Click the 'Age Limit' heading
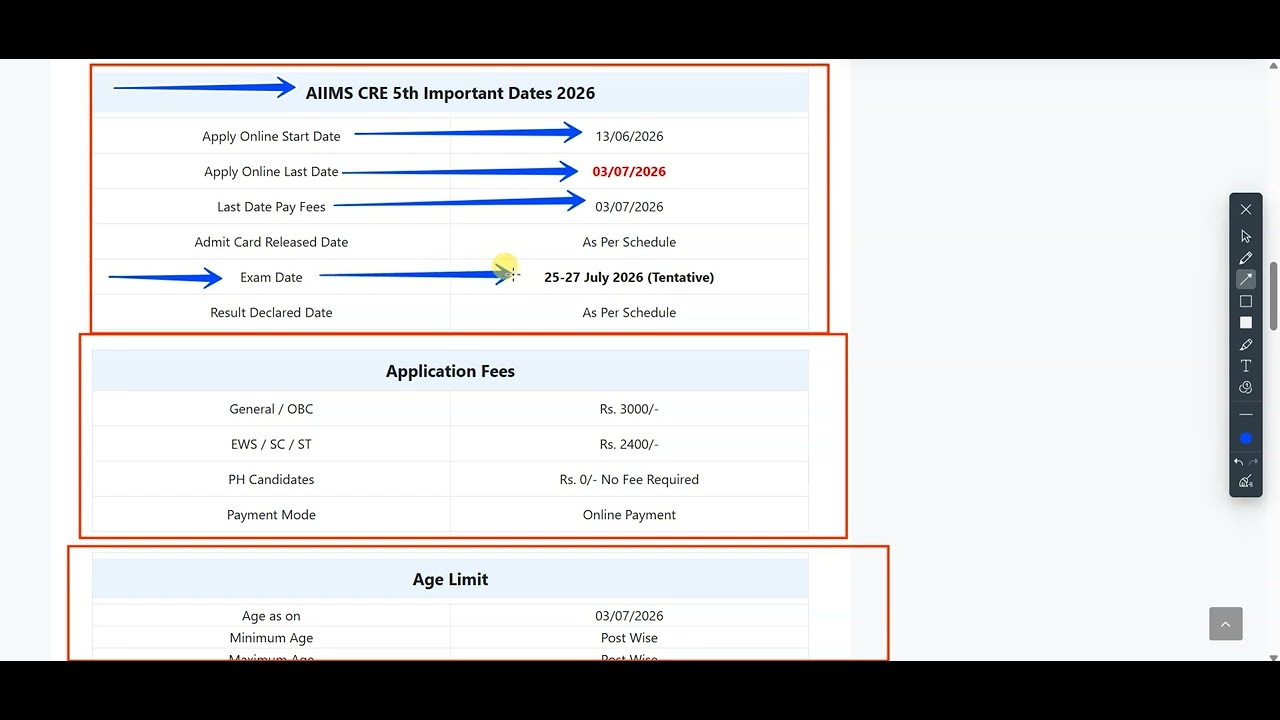 pyautogui.click(x=450, y=579)
